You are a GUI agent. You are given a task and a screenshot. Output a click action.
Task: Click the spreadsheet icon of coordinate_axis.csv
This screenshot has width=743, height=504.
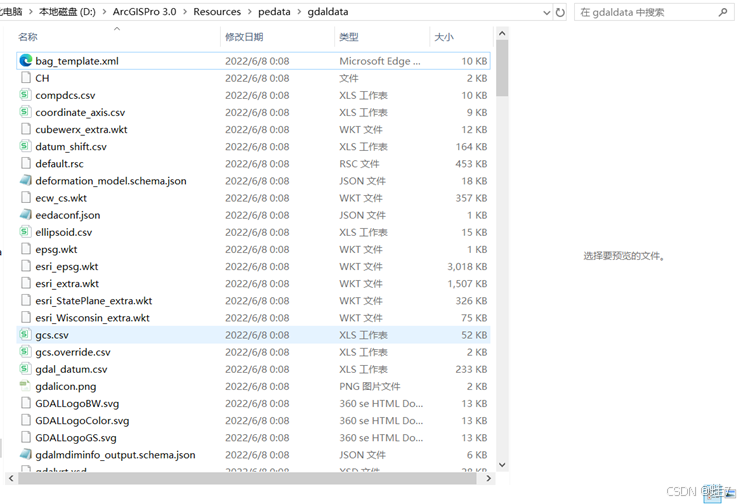pyautogui.click(x=25, y=112)
